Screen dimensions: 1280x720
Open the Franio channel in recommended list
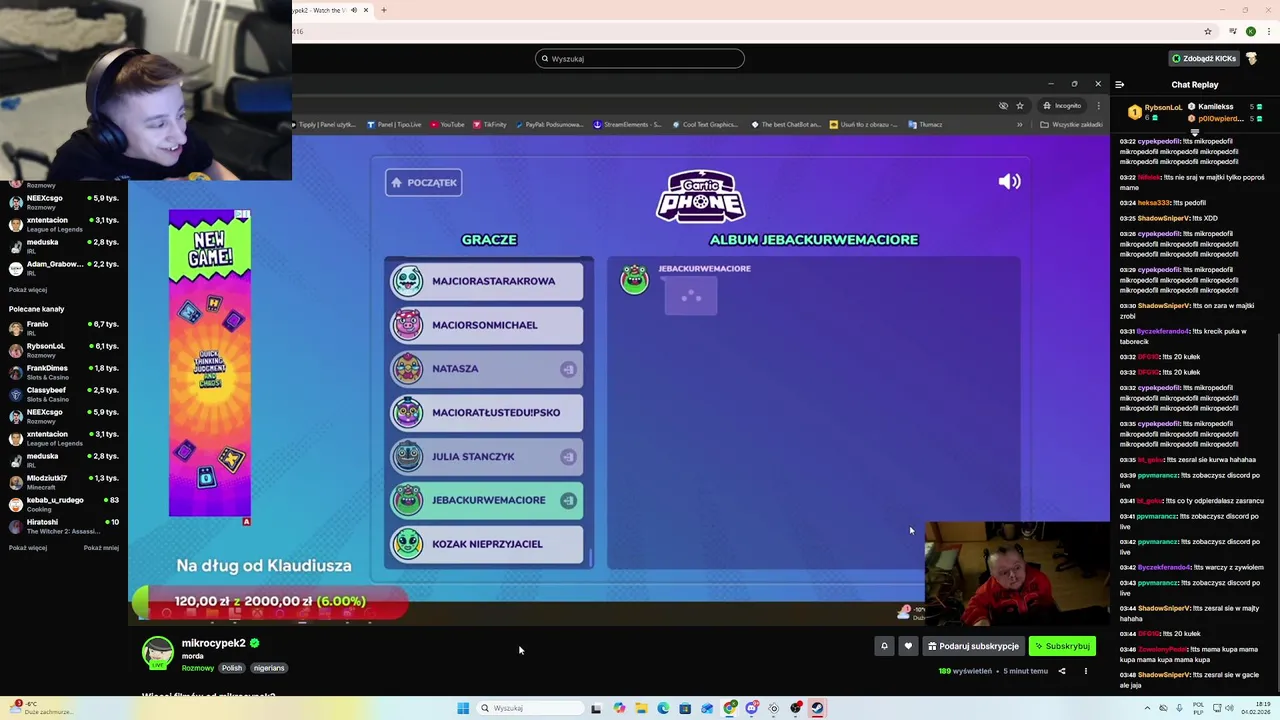click(x=64, y=328)
